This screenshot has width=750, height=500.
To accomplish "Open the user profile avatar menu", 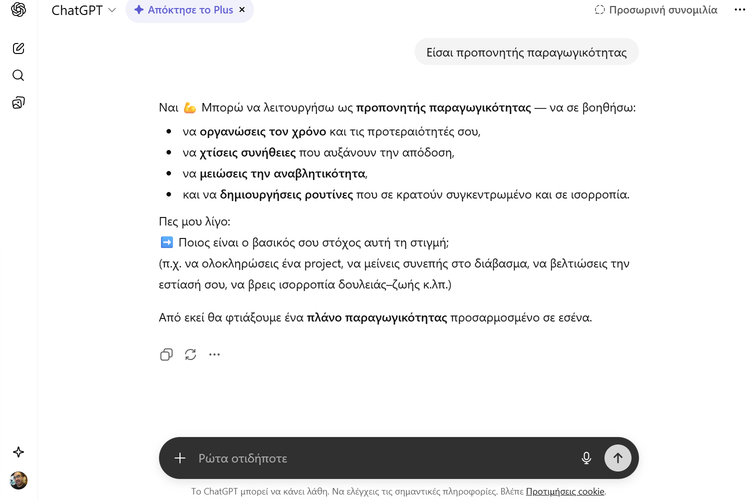I will point(18,480).
